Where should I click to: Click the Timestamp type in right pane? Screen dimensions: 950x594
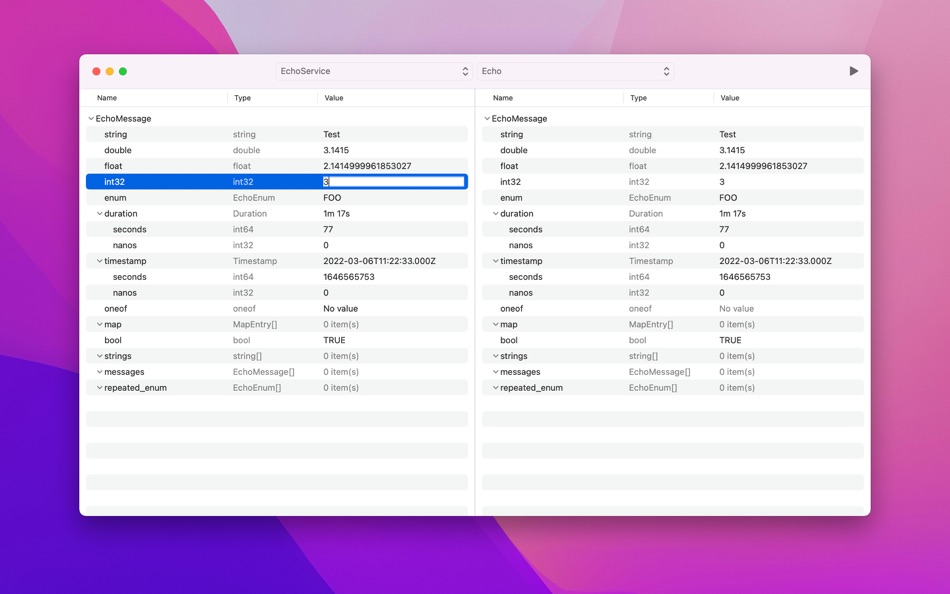coord(651,261)
